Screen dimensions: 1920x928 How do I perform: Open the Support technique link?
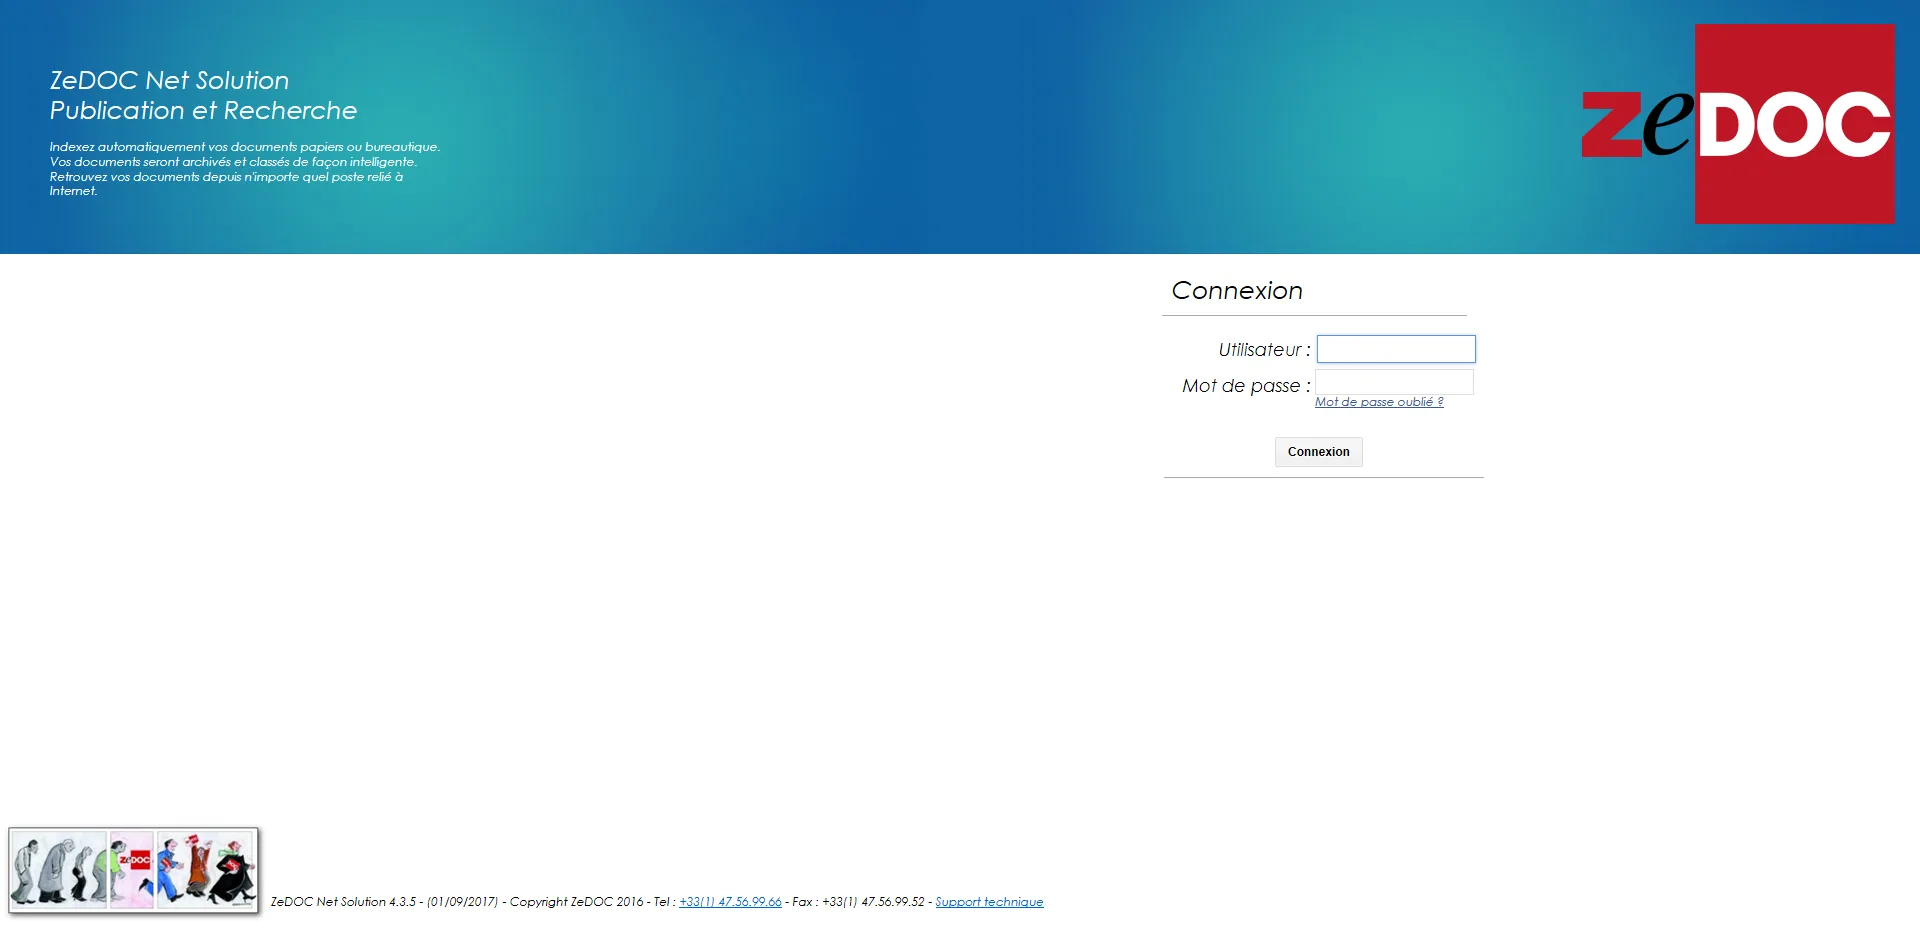pos(989,902)
